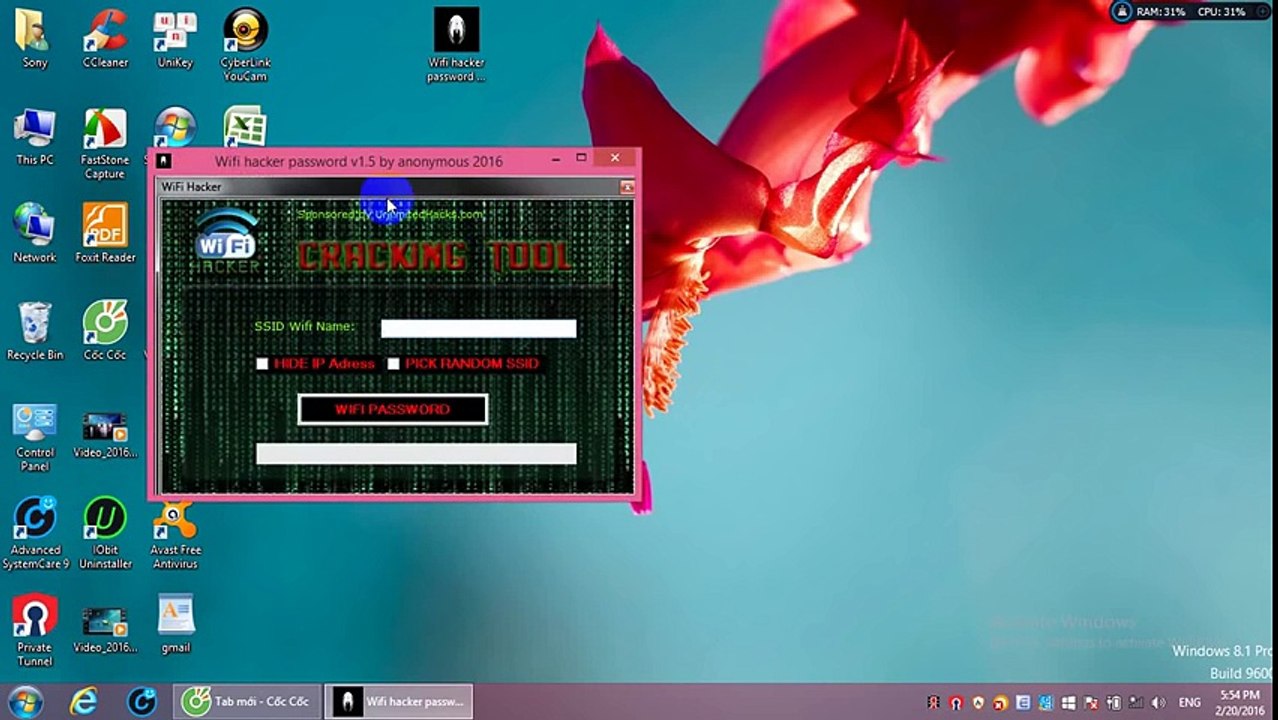Click the volume speaker tray icon
The height and width of the screenshot is (720, 1278).
coord(1159,703)
